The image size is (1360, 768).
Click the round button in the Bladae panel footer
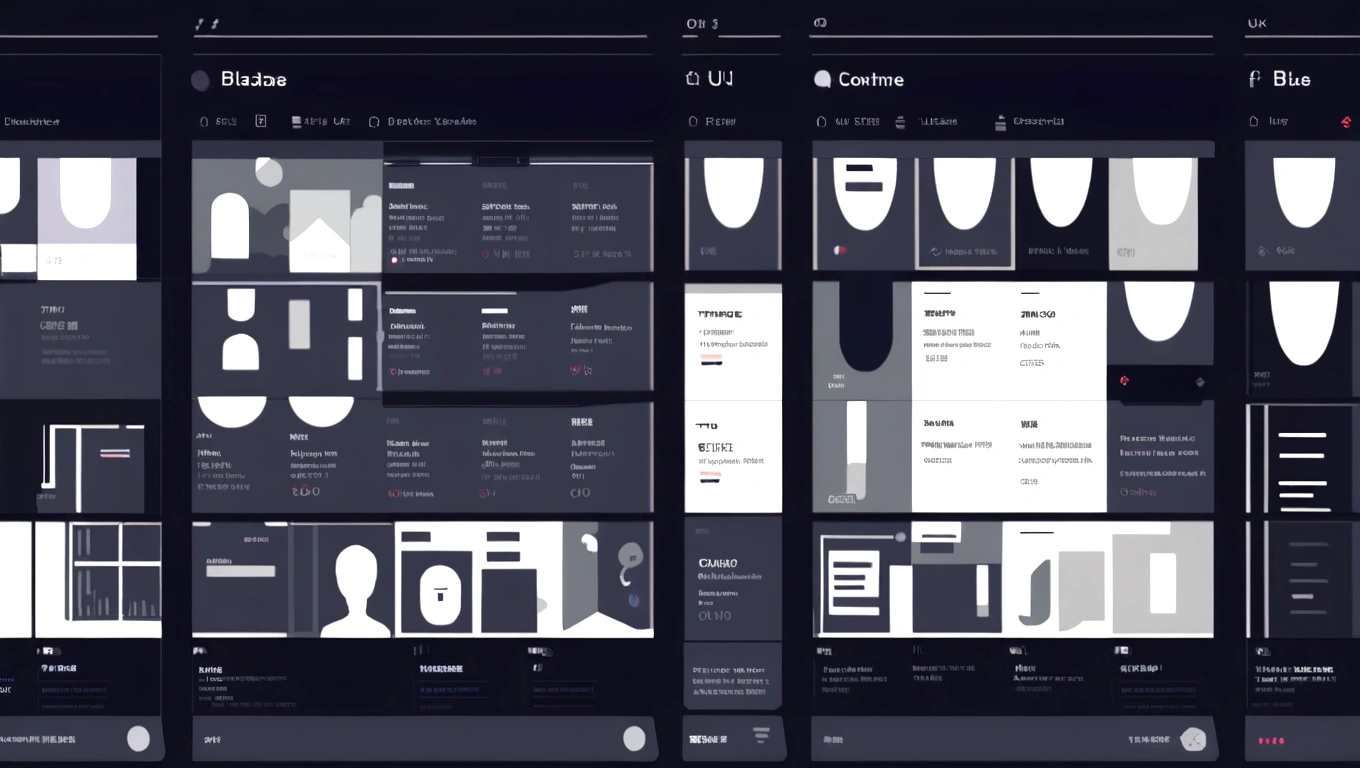634,739
